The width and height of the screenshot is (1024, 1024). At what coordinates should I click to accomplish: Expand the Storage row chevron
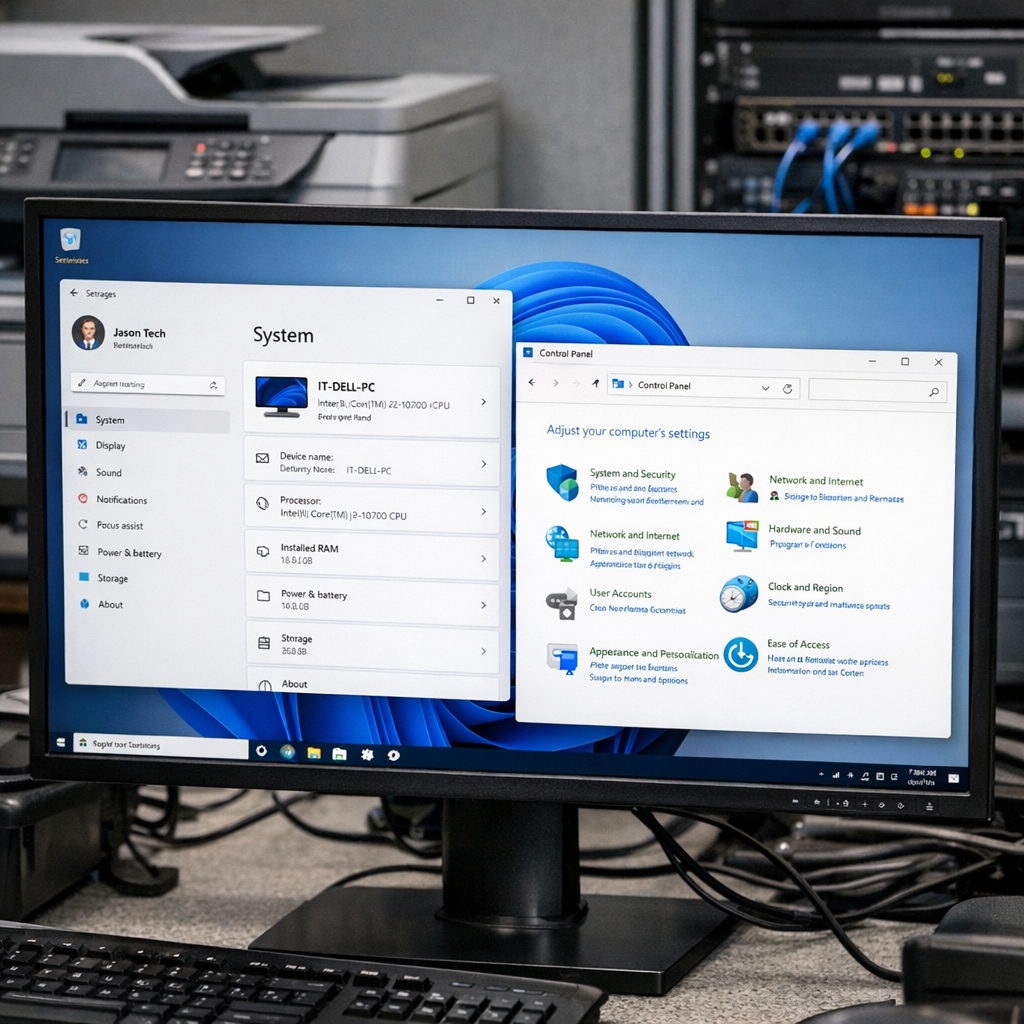click(x=483, y=651)
